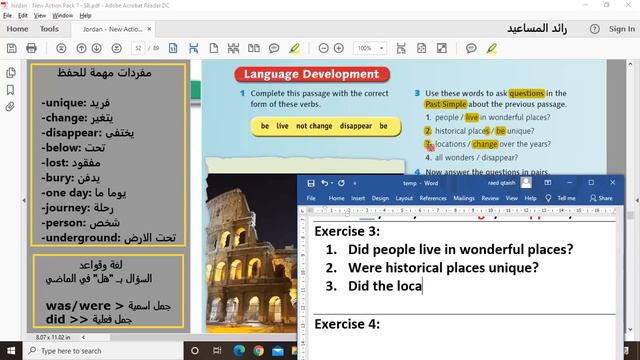640x360 pixels.
Task: Open the Word Design ribbon tab
Action: click(x=380, y=198)
